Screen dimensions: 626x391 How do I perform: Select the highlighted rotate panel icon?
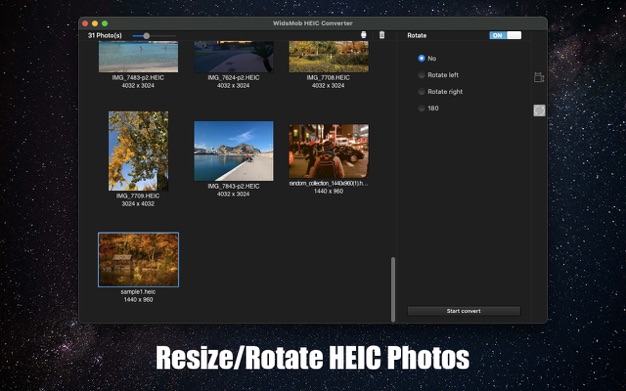coord(539,111)
